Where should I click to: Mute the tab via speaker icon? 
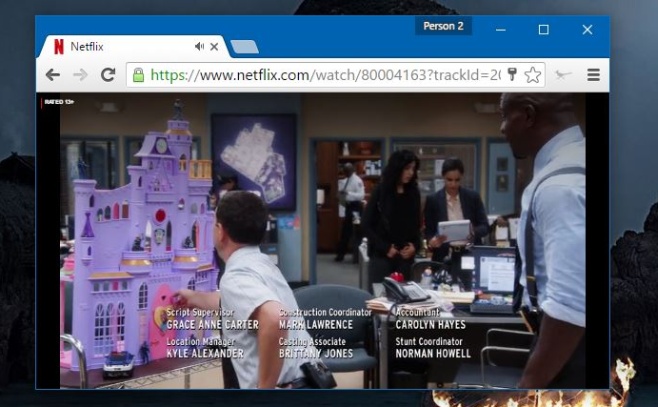click(x=199, y=47)
